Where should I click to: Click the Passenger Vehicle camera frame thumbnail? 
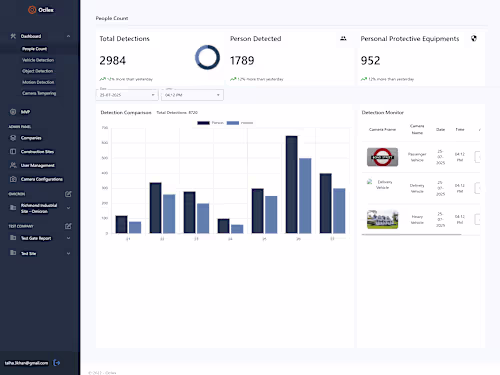point(382,157)
